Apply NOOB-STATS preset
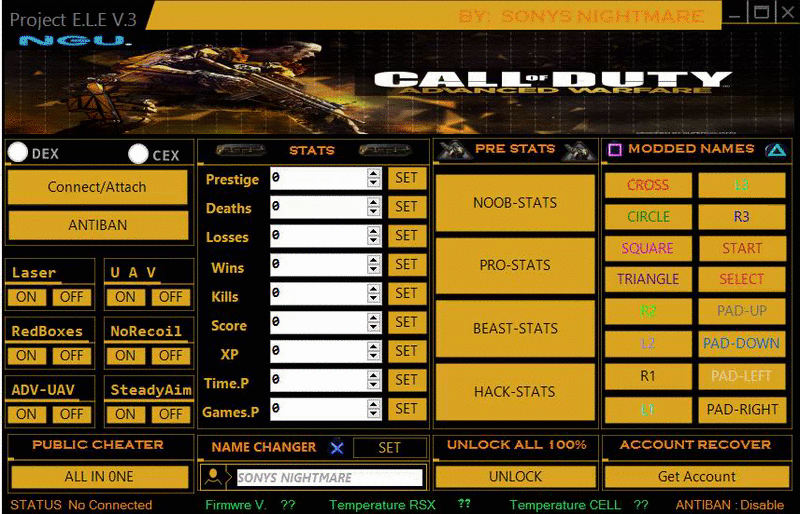 tap(515, 203)
